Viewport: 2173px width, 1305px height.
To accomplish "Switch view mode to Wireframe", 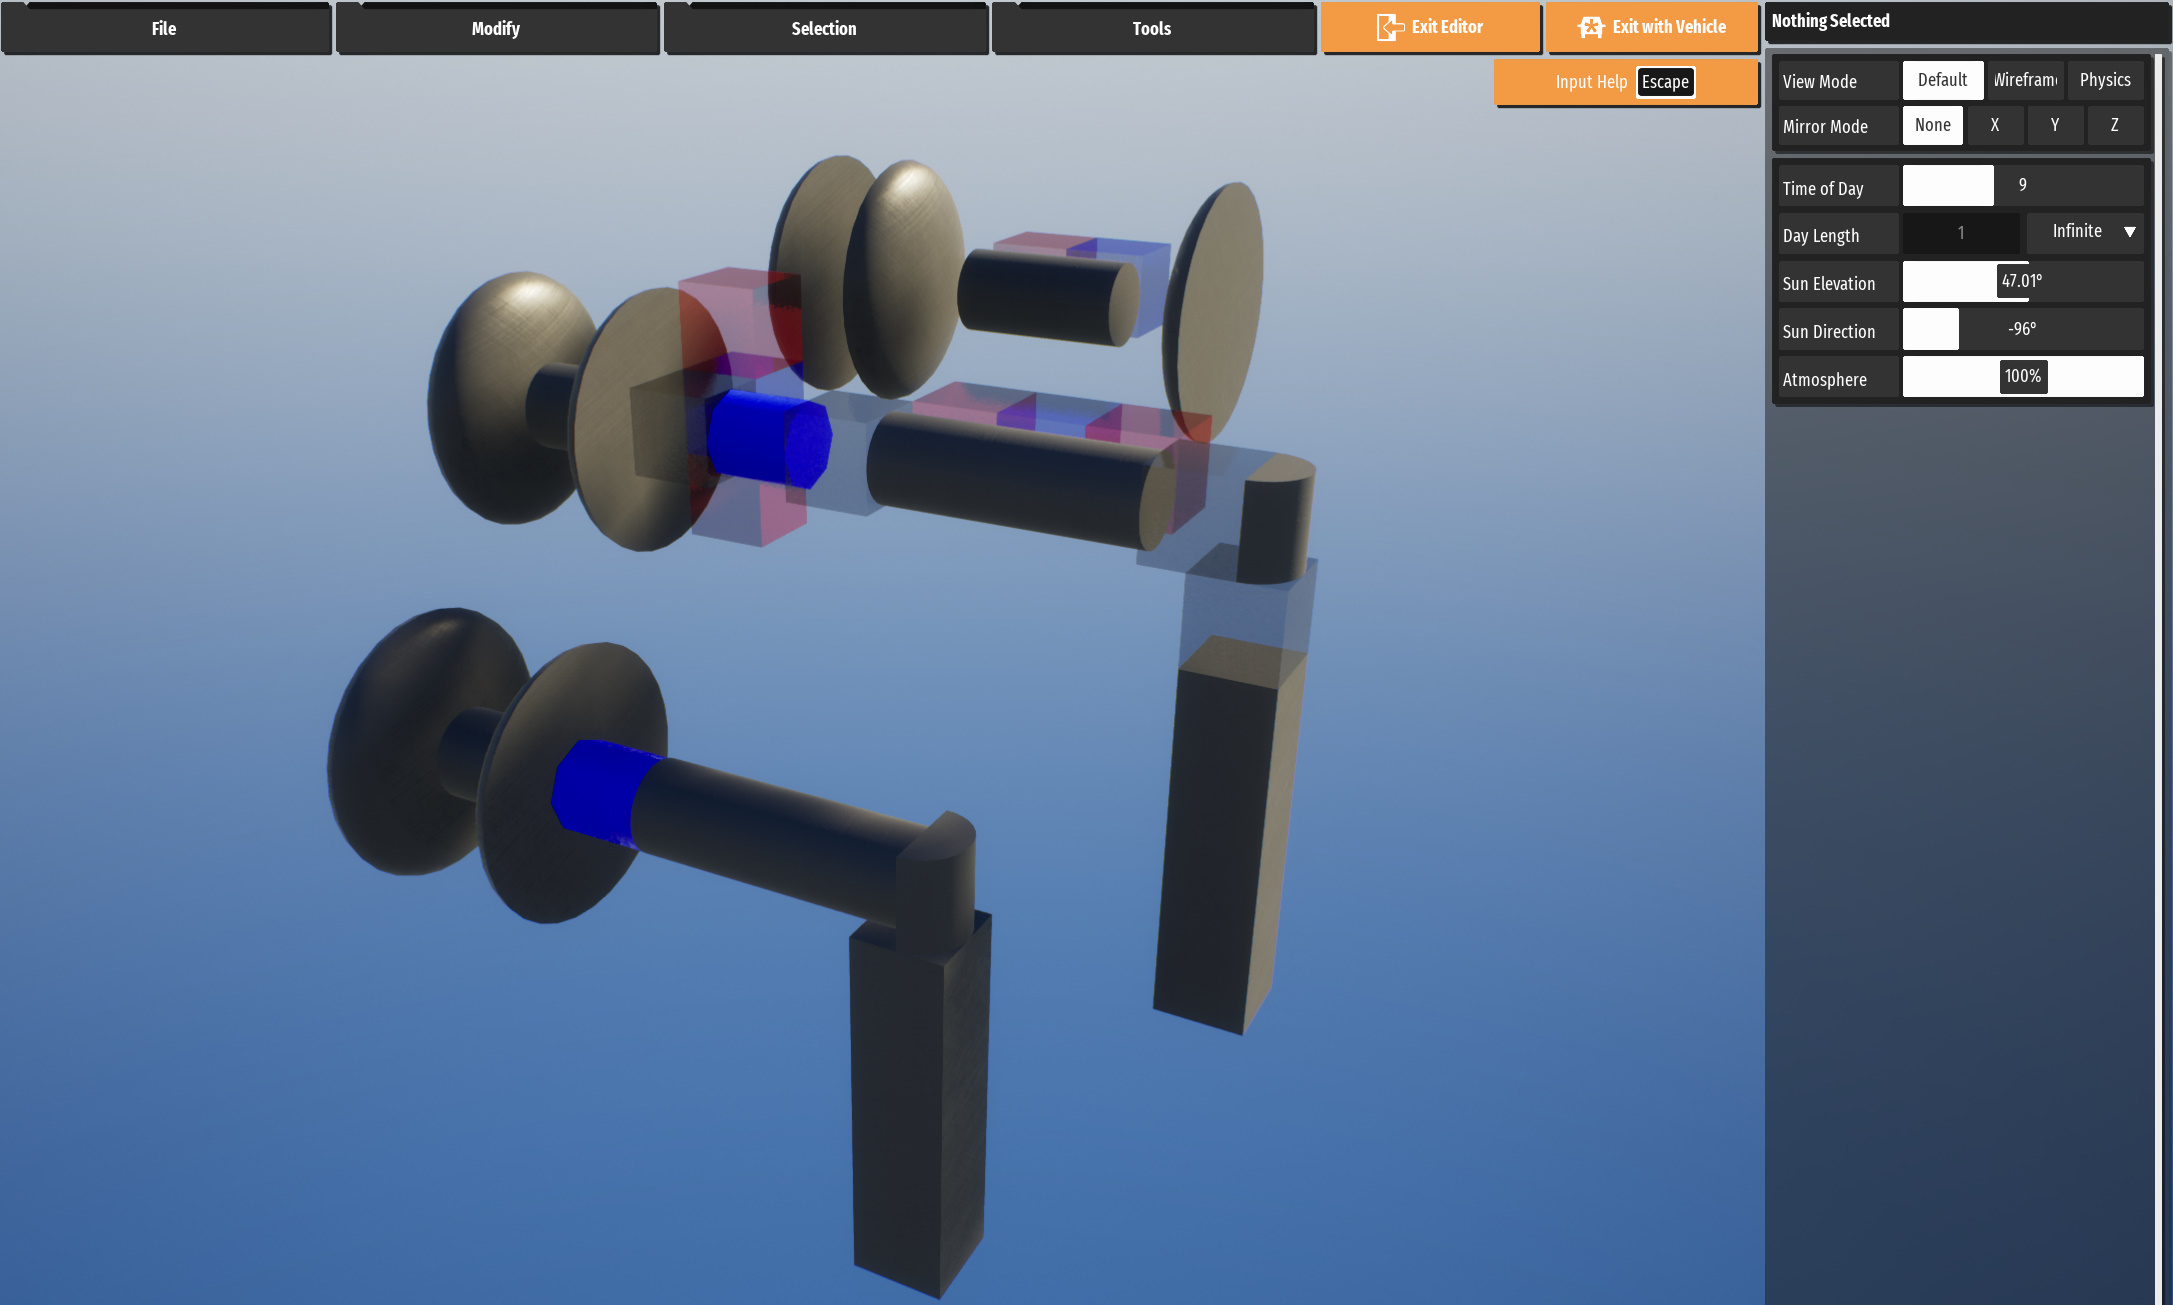I will coord(2025,80).
